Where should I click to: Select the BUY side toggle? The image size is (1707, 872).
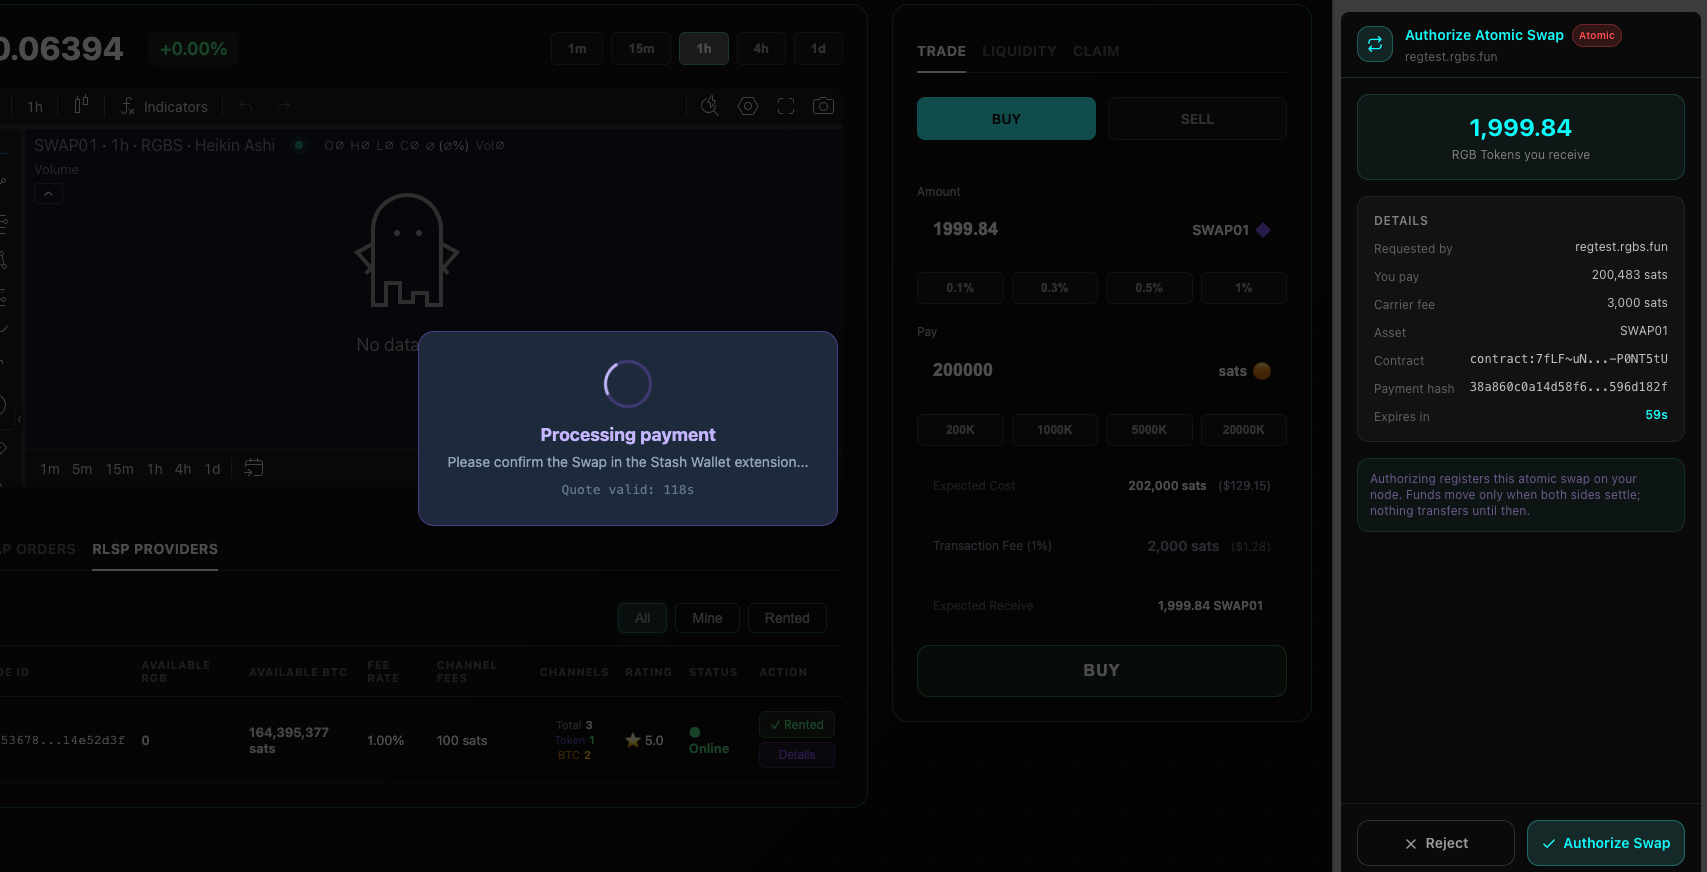1006,119
